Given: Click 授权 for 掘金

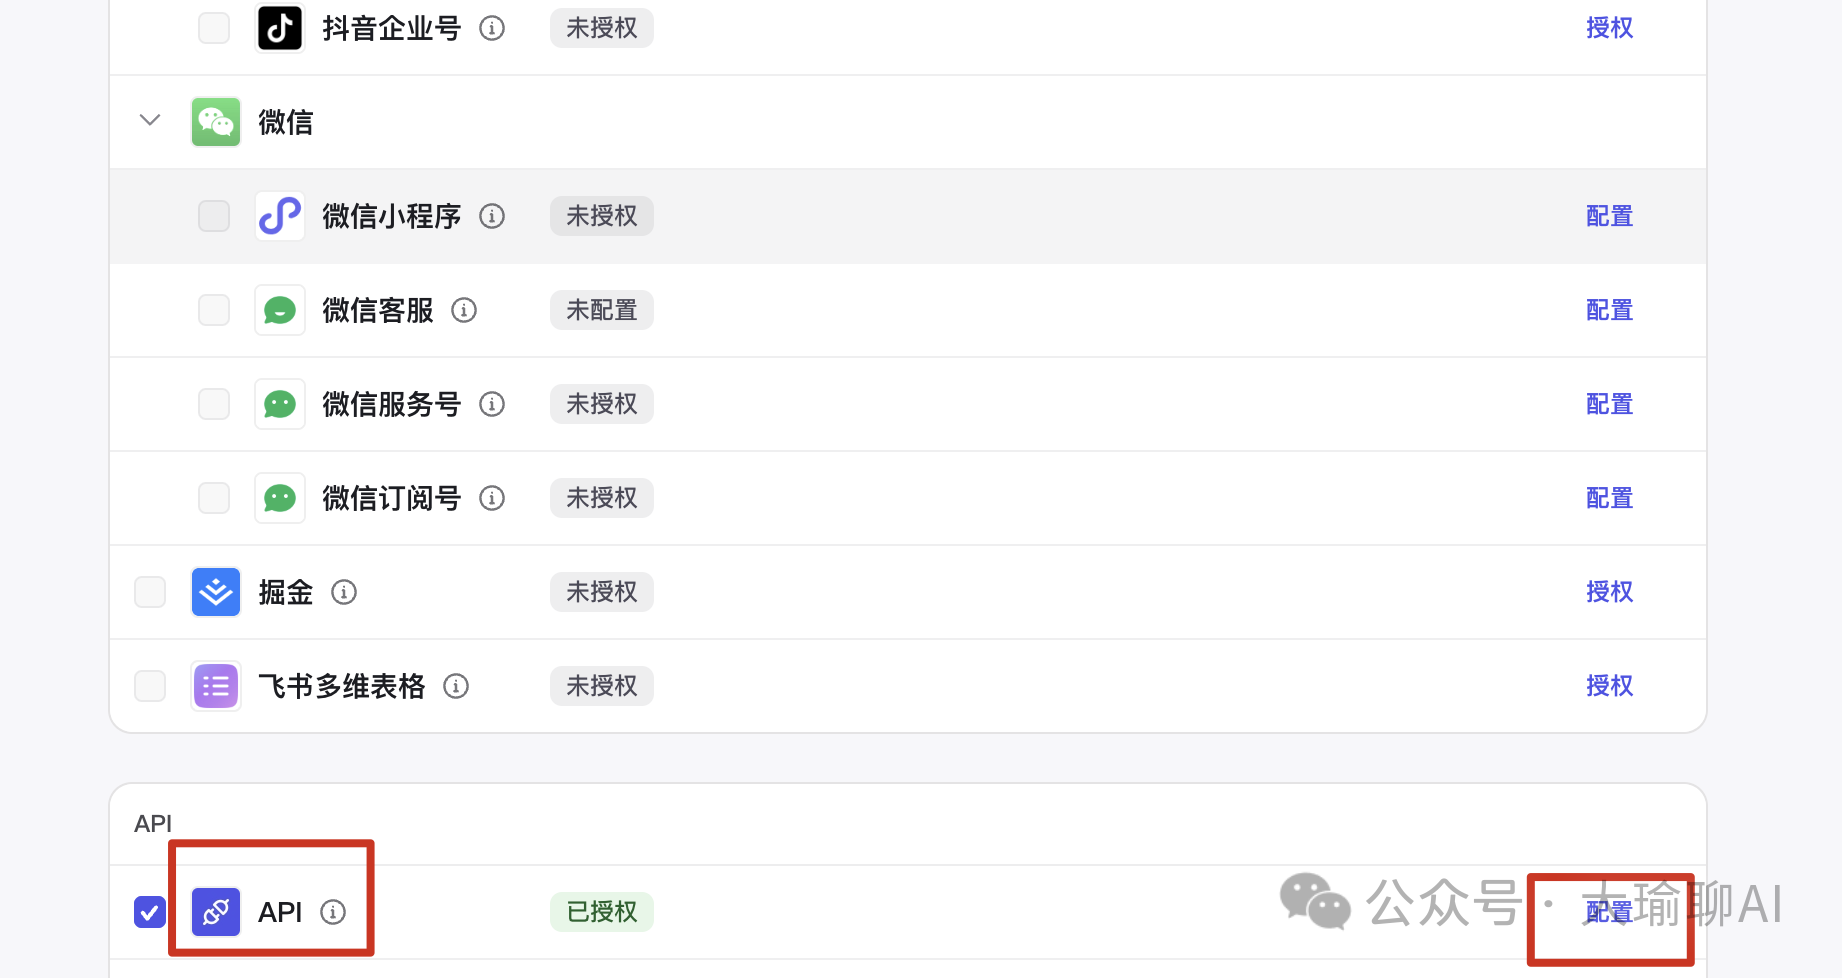Looking at the screenshot, I should 1608,591.
